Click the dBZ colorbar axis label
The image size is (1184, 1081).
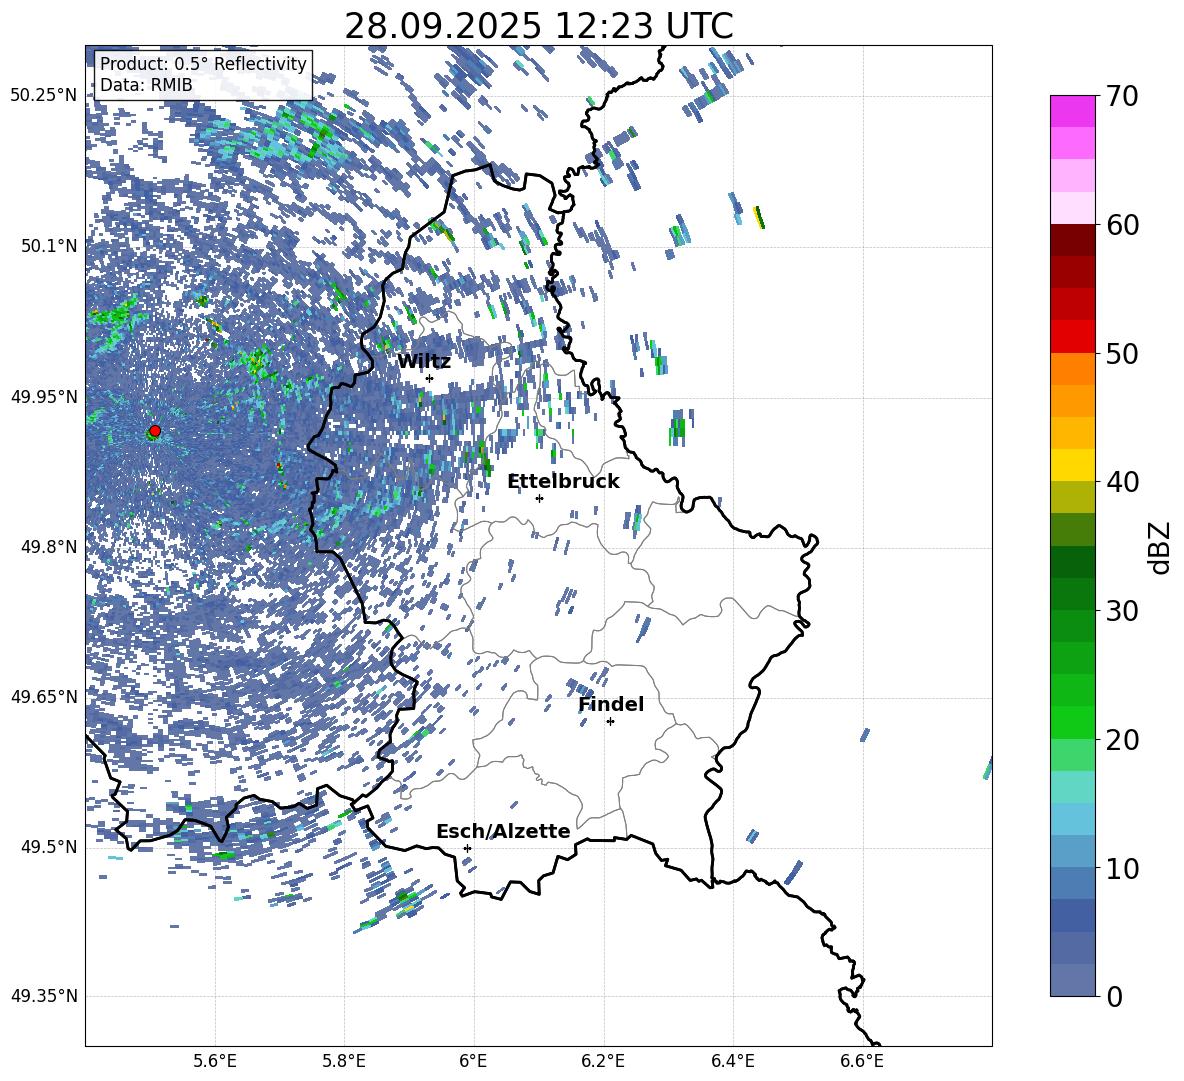1161,547
